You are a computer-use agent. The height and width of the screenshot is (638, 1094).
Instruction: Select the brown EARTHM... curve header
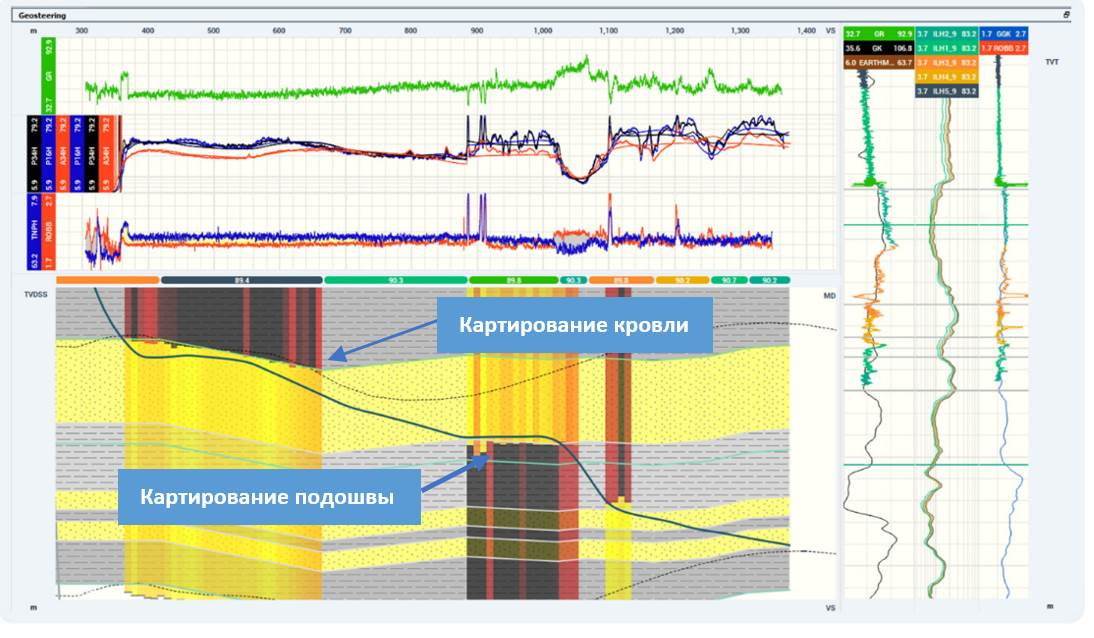tap(878, 63)
